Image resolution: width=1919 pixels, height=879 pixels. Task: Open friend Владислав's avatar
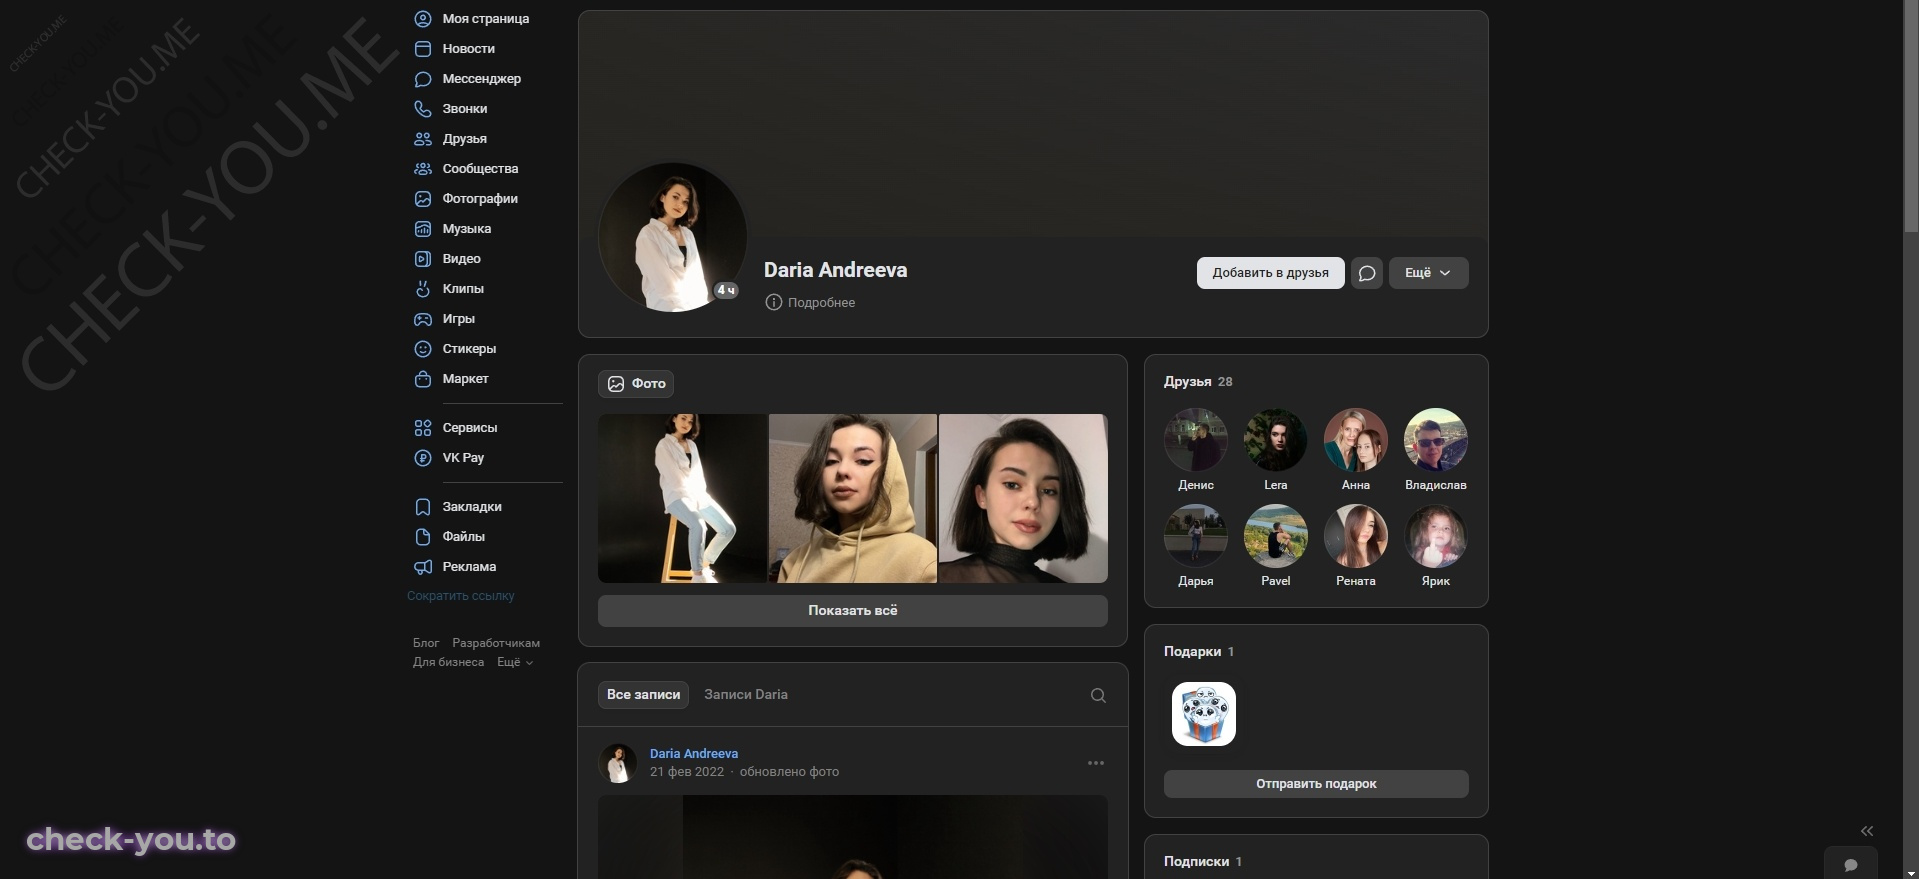tap(1436, 440)
